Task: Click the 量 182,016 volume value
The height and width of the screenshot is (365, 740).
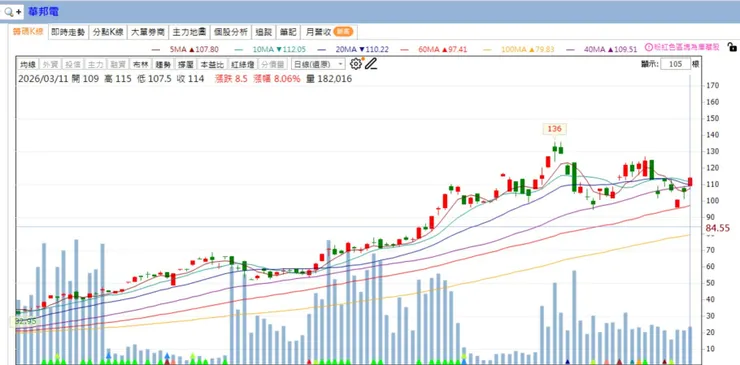Action: click(x=329, y=79)
